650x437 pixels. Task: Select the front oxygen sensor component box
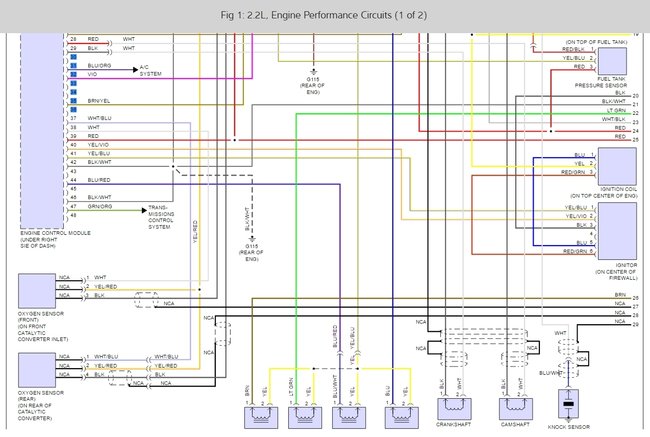point(37,291)
